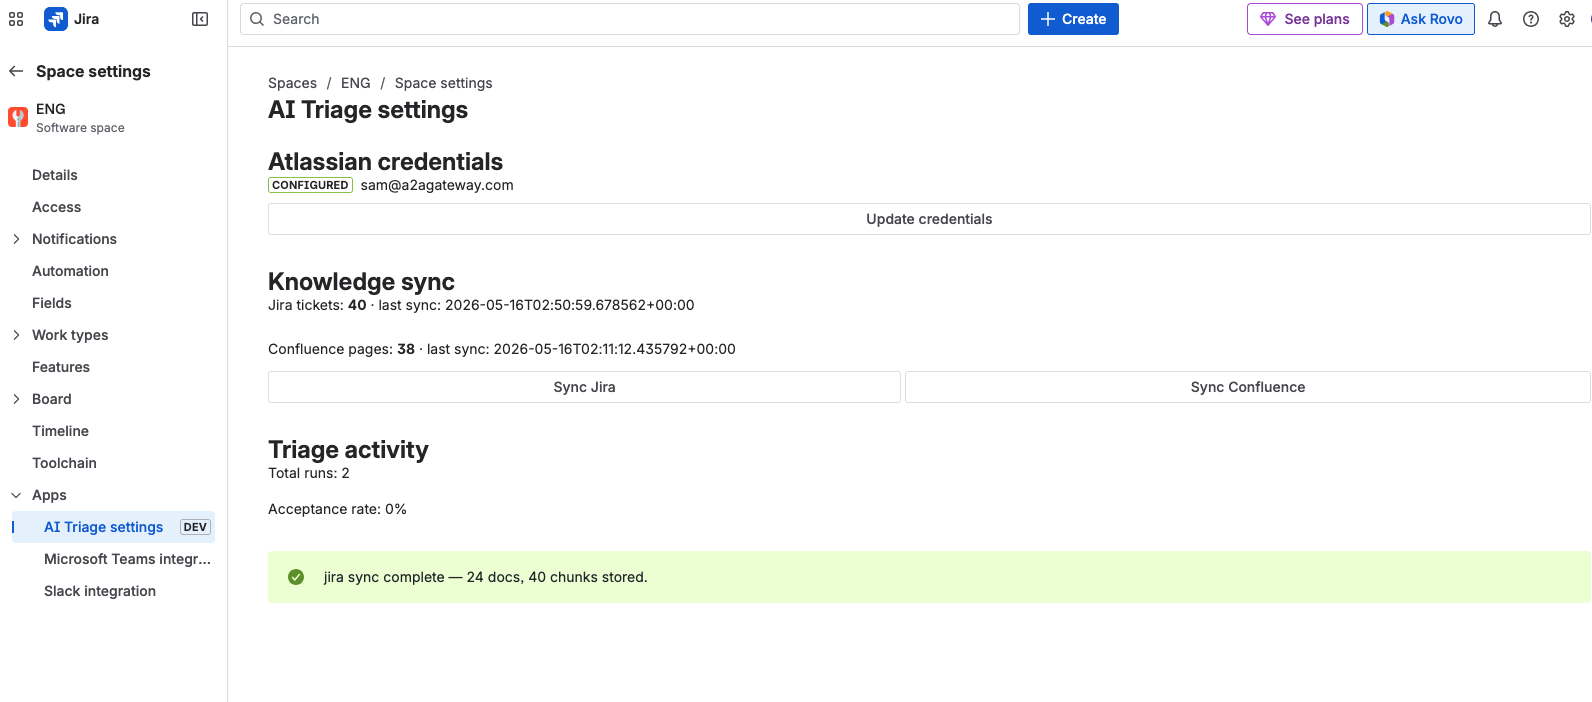Open Automation settings
The height and width of the screenshot is (702, 1592).
click(x=70, y=271)
